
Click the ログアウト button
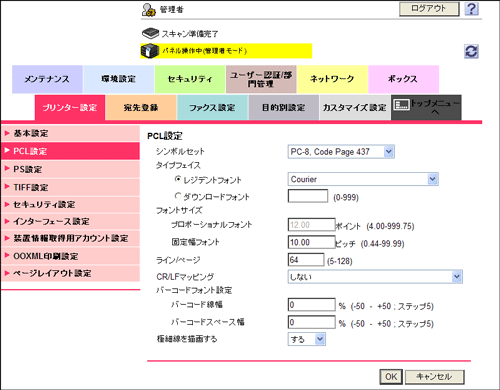point(429,9)
